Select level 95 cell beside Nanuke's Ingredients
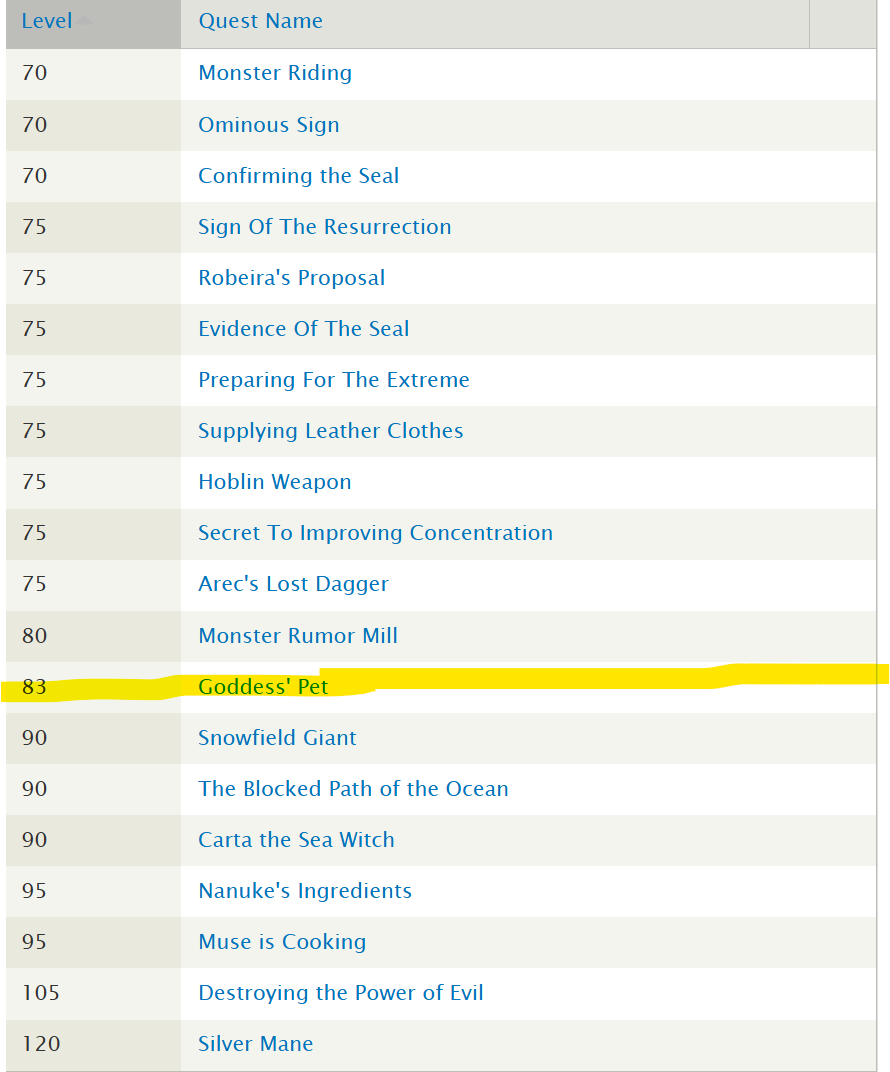Viewport: 890px width, 1072px height. pos(93,891)
